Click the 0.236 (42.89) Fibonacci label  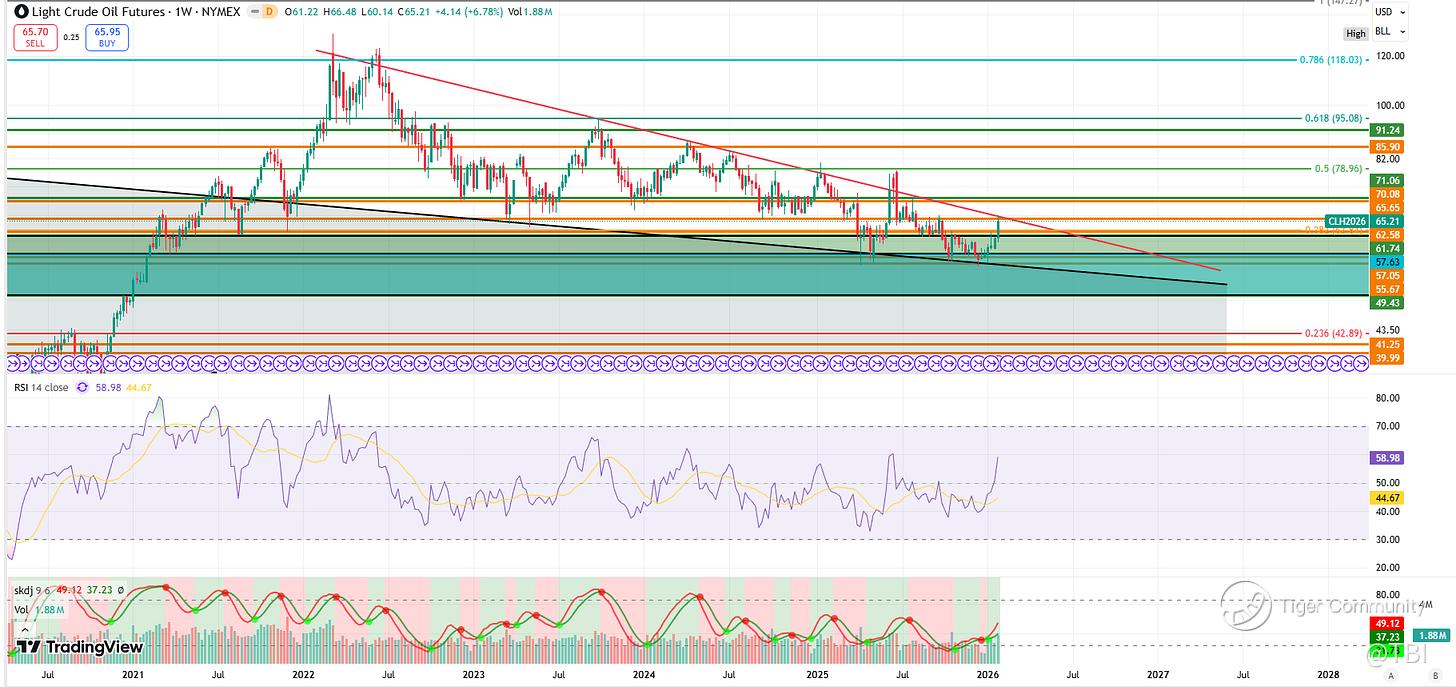coord(1335,333)
